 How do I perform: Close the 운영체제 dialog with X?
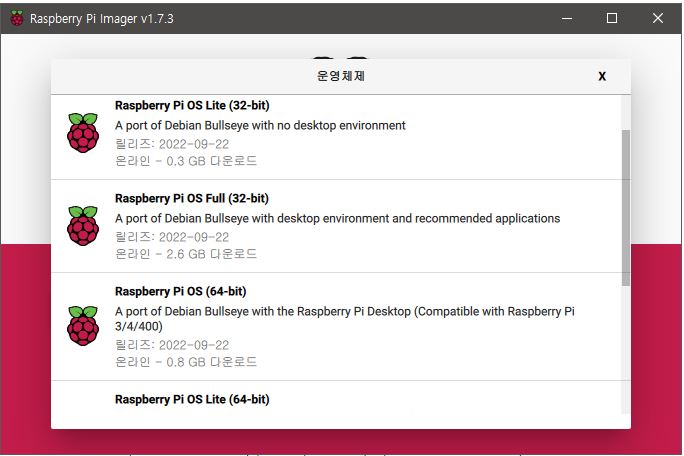point(602,76)
